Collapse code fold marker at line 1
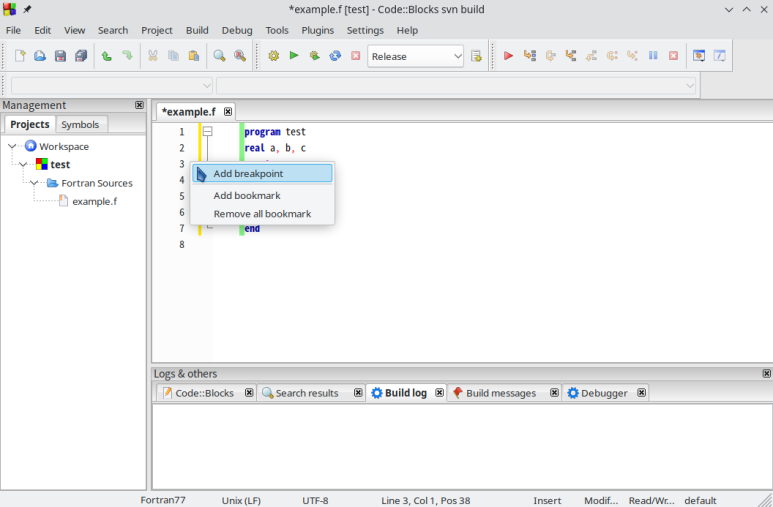The height and width of the screenshot is (507, 773). (208, 131)
